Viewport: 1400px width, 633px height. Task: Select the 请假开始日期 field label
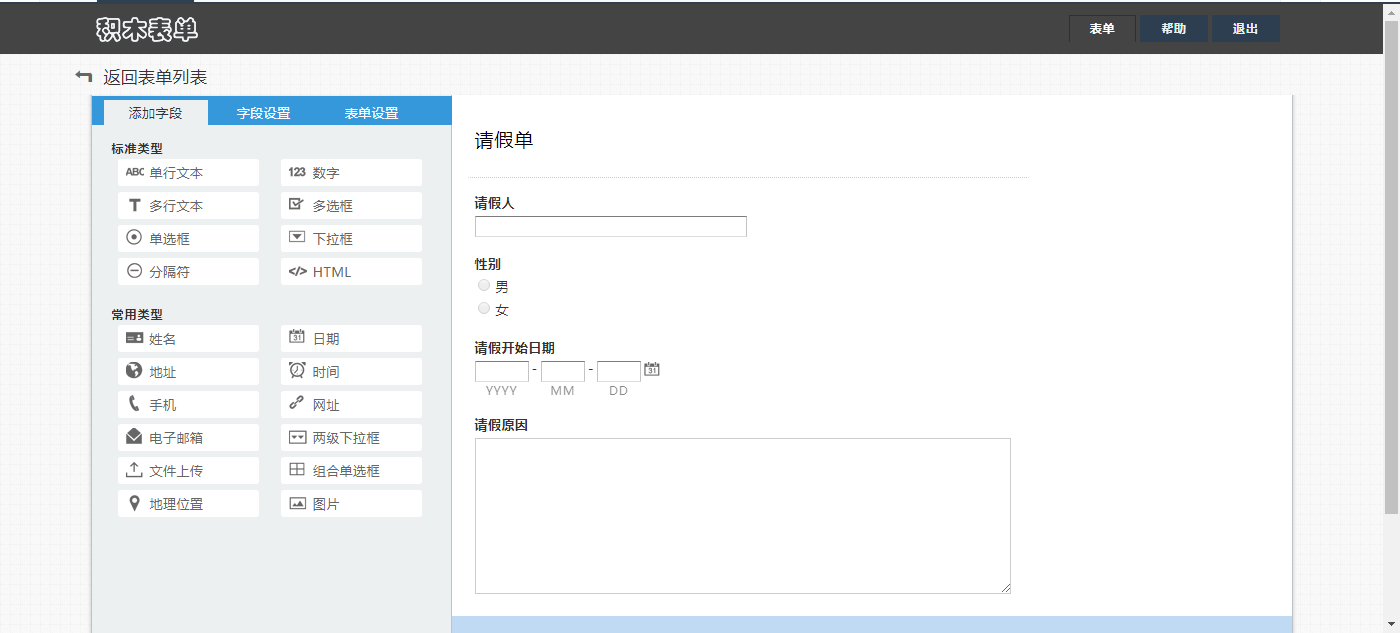point(515,348)
